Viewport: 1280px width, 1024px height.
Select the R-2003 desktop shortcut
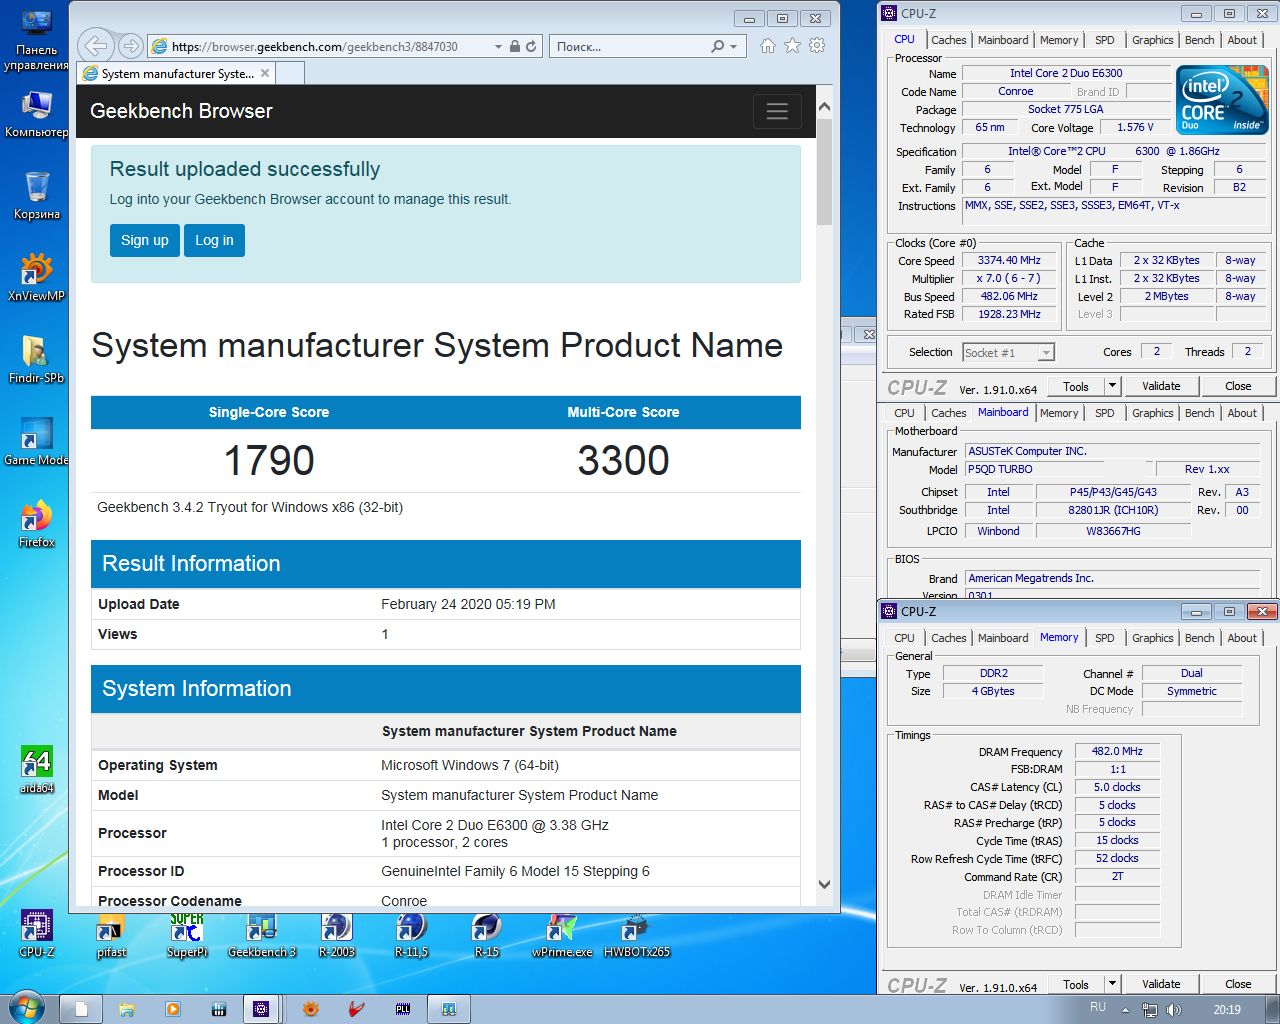point(337,934)
